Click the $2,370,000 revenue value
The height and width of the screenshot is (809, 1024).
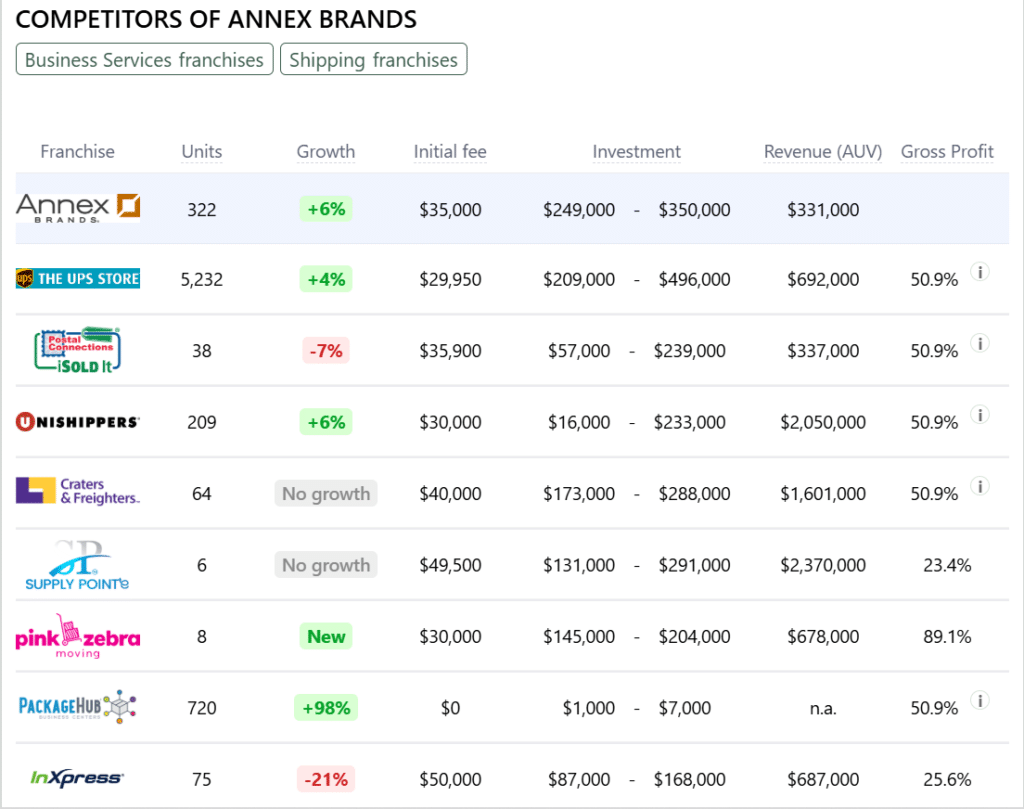[x=823, y=565]
